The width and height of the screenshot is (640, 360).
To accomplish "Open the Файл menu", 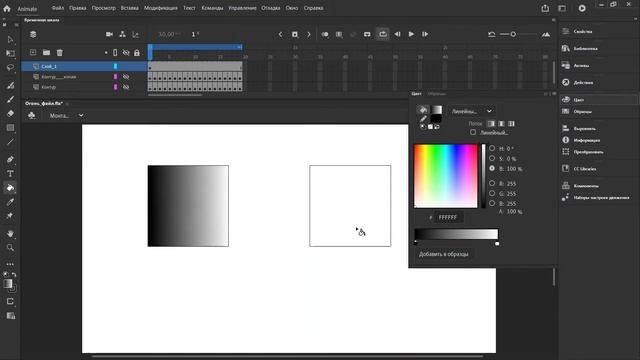I will pyautogui.click(x=58, y=8).
